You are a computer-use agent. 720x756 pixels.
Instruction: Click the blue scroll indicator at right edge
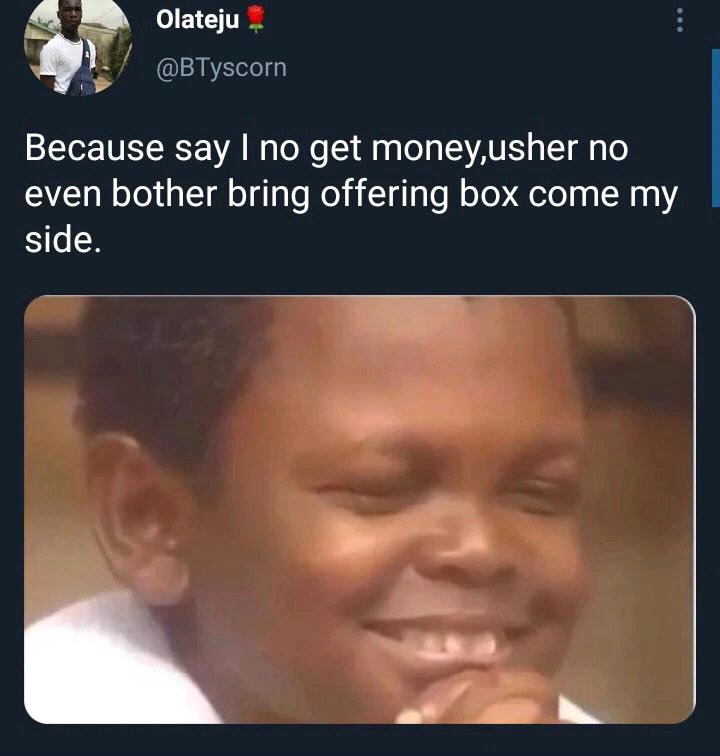click(x=716, y=128)
